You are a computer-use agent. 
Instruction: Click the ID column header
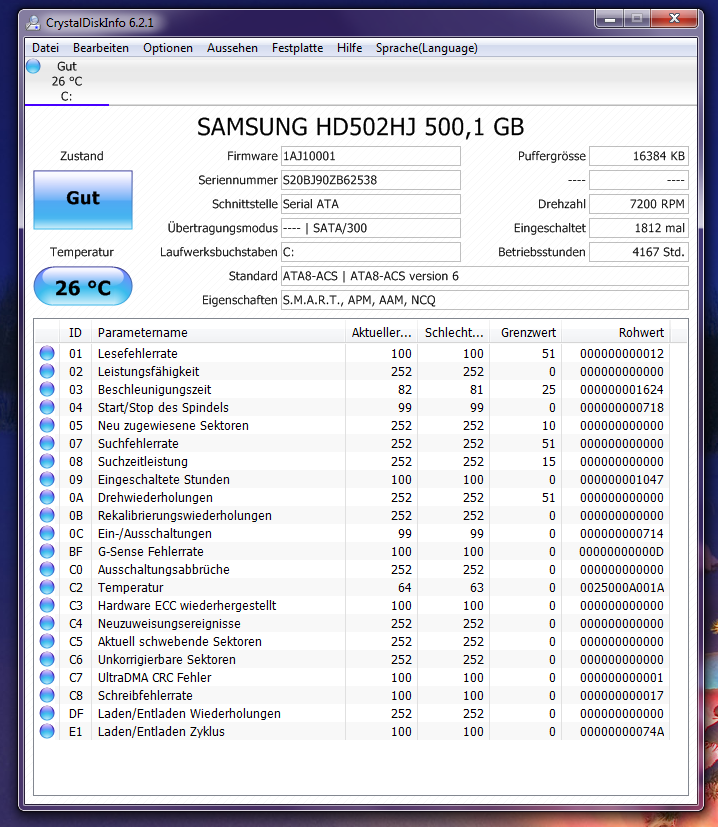75,333
